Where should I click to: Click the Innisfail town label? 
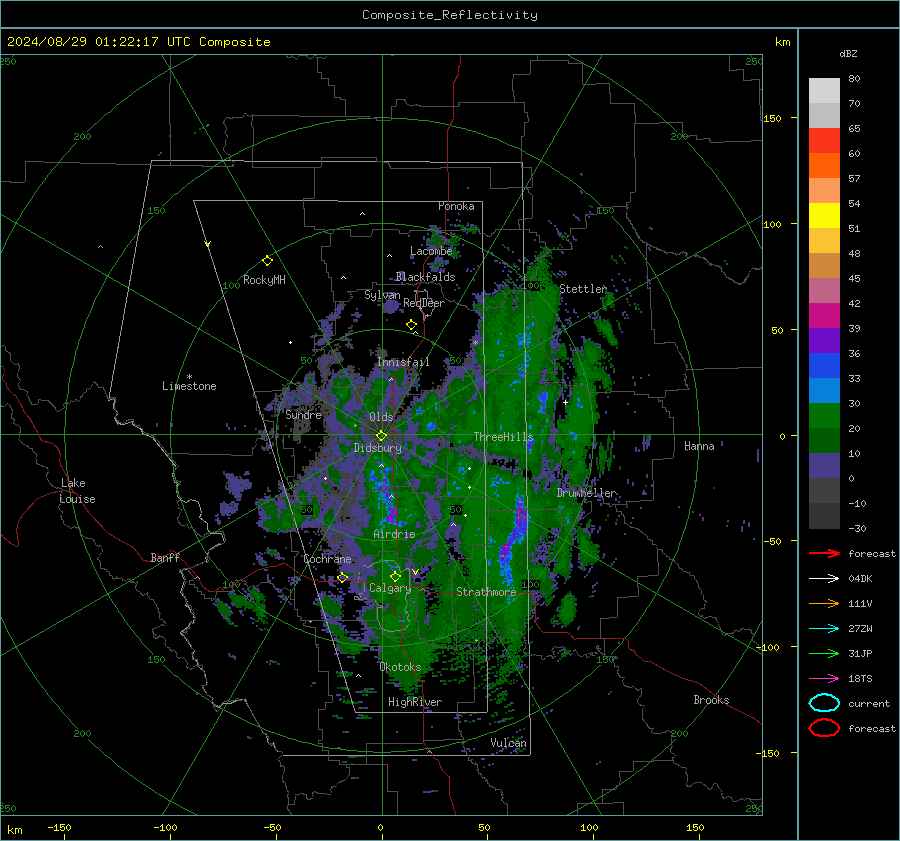point(403,362)
